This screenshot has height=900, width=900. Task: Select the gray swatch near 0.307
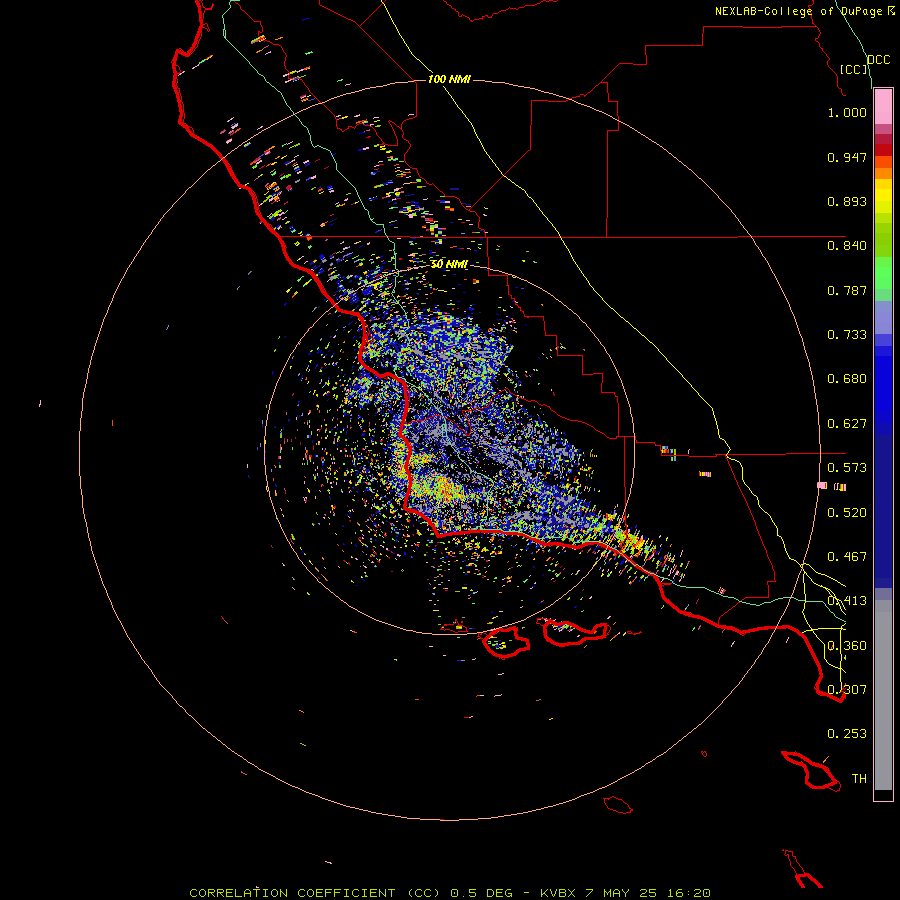[x=883, y=695]
